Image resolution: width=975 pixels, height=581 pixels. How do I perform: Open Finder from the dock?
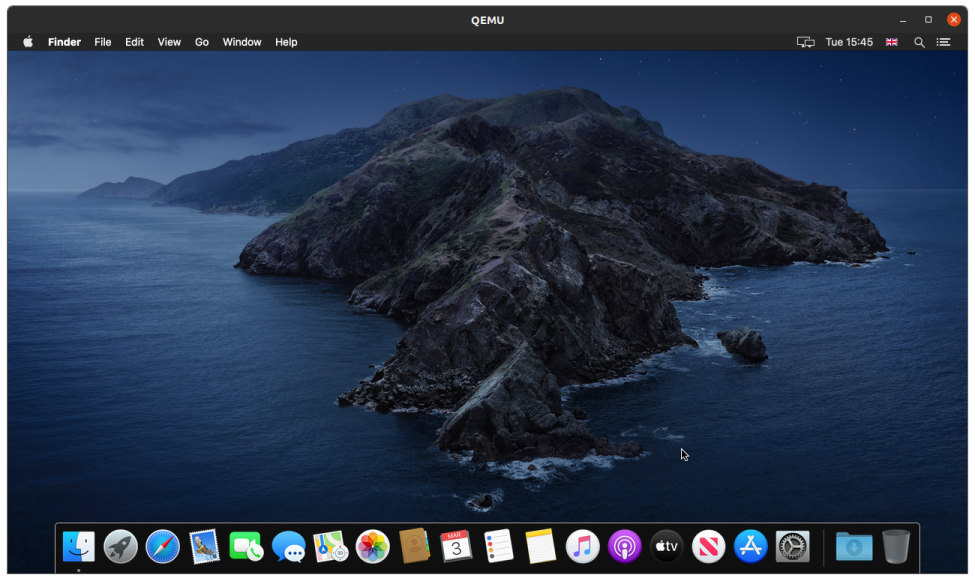[79, 546]
